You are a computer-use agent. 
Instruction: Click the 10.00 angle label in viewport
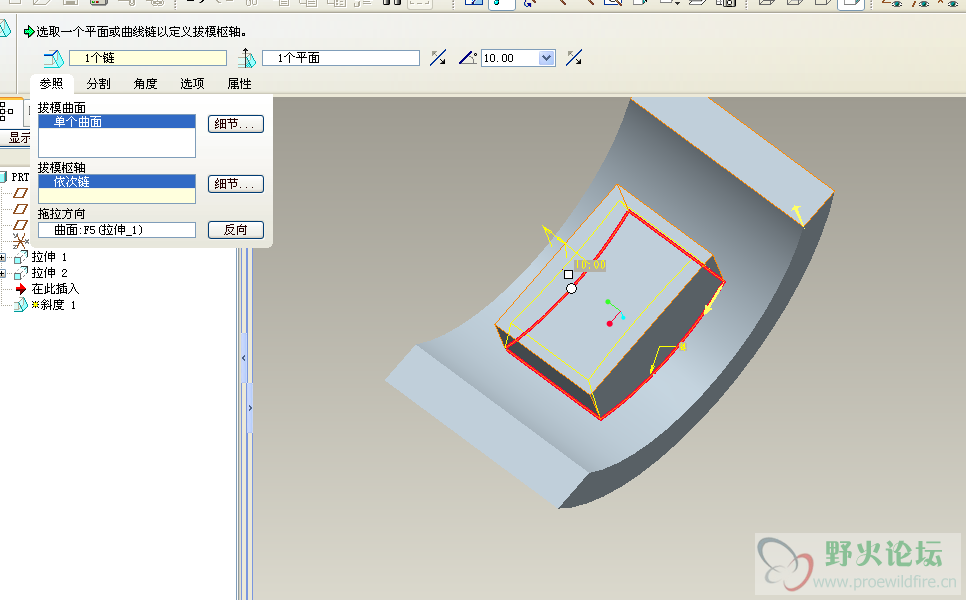point(590,265)
